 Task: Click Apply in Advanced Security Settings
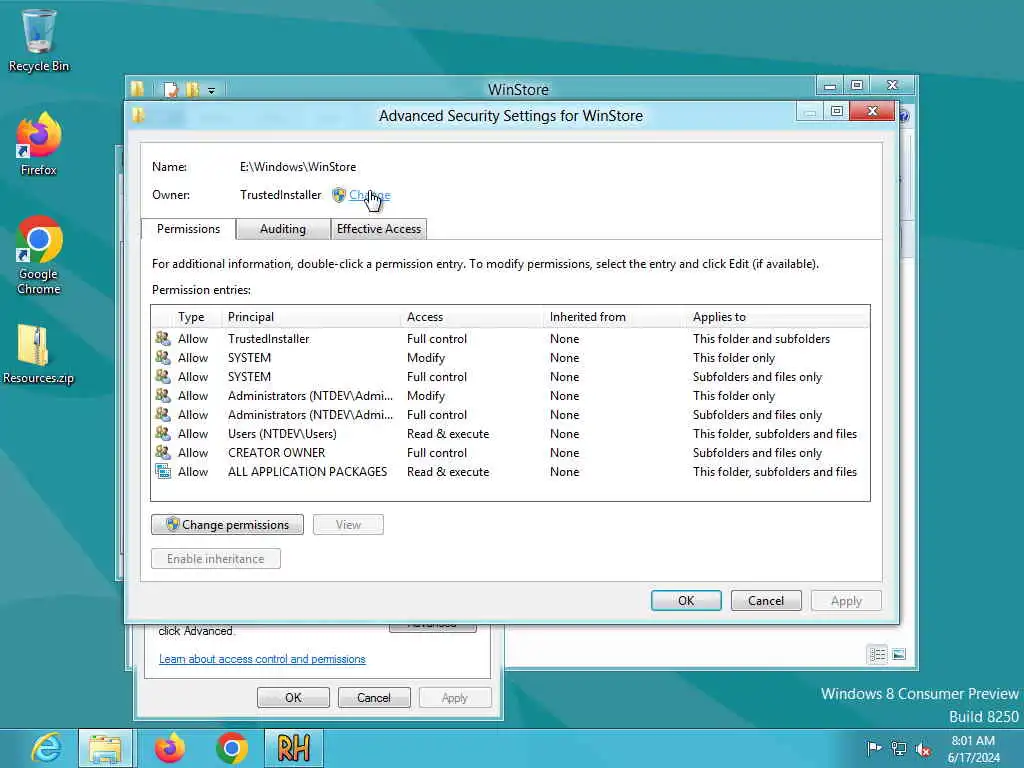[846, 600]
